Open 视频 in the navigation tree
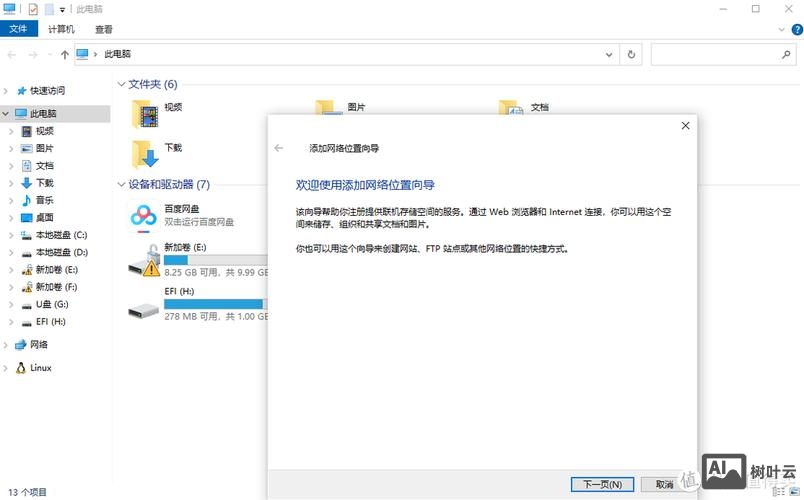Viewport: 804px width, 500px height. click(45, 131)
